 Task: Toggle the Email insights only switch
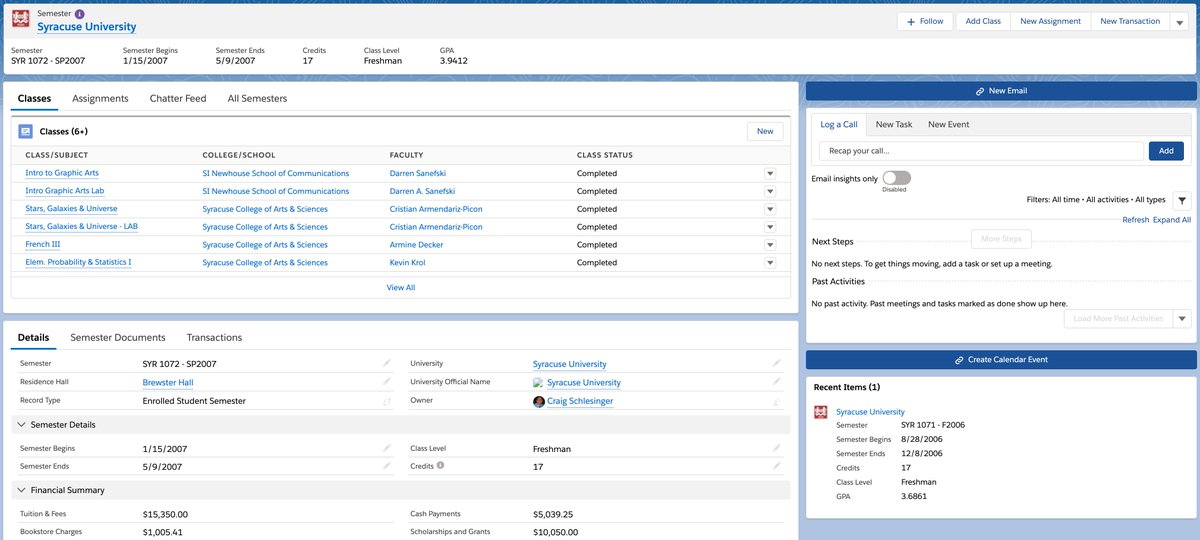tap(896, 178)
